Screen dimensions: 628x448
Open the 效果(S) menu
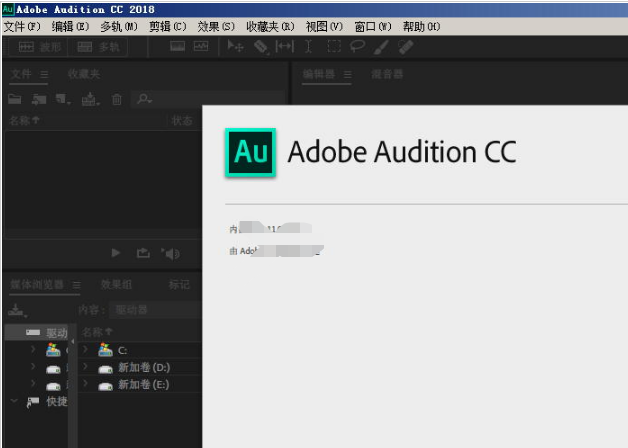point(216,26)
